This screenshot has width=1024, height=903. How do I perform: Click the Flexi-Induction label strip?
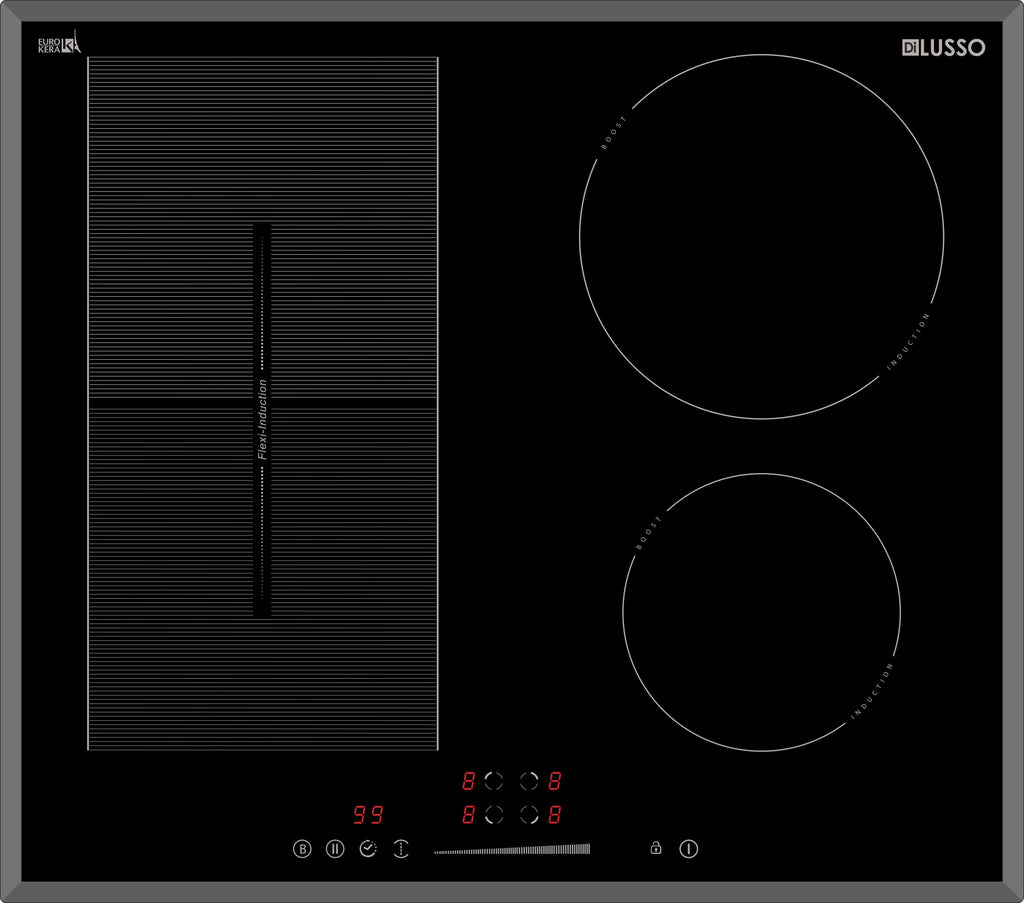[262, 420]
